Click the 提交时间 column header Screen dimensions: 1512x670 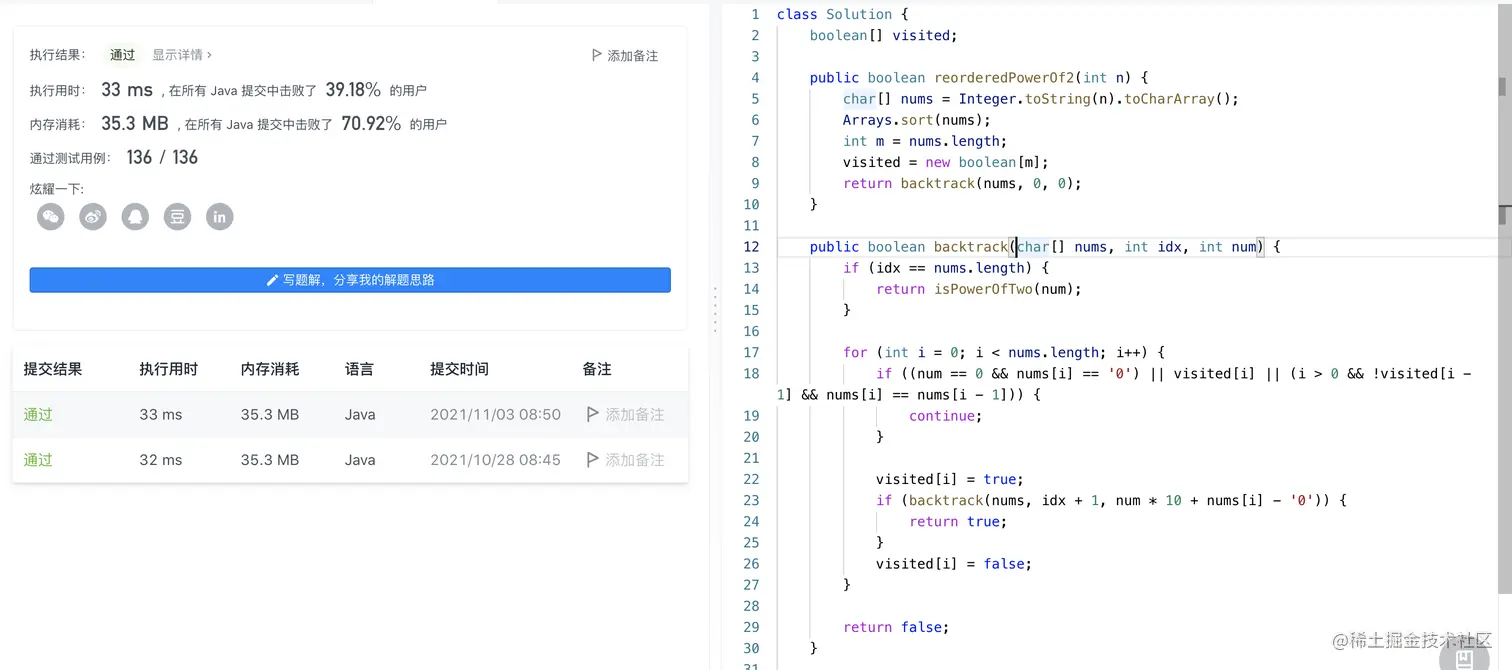pyautogui.click(x=459, y=369)
